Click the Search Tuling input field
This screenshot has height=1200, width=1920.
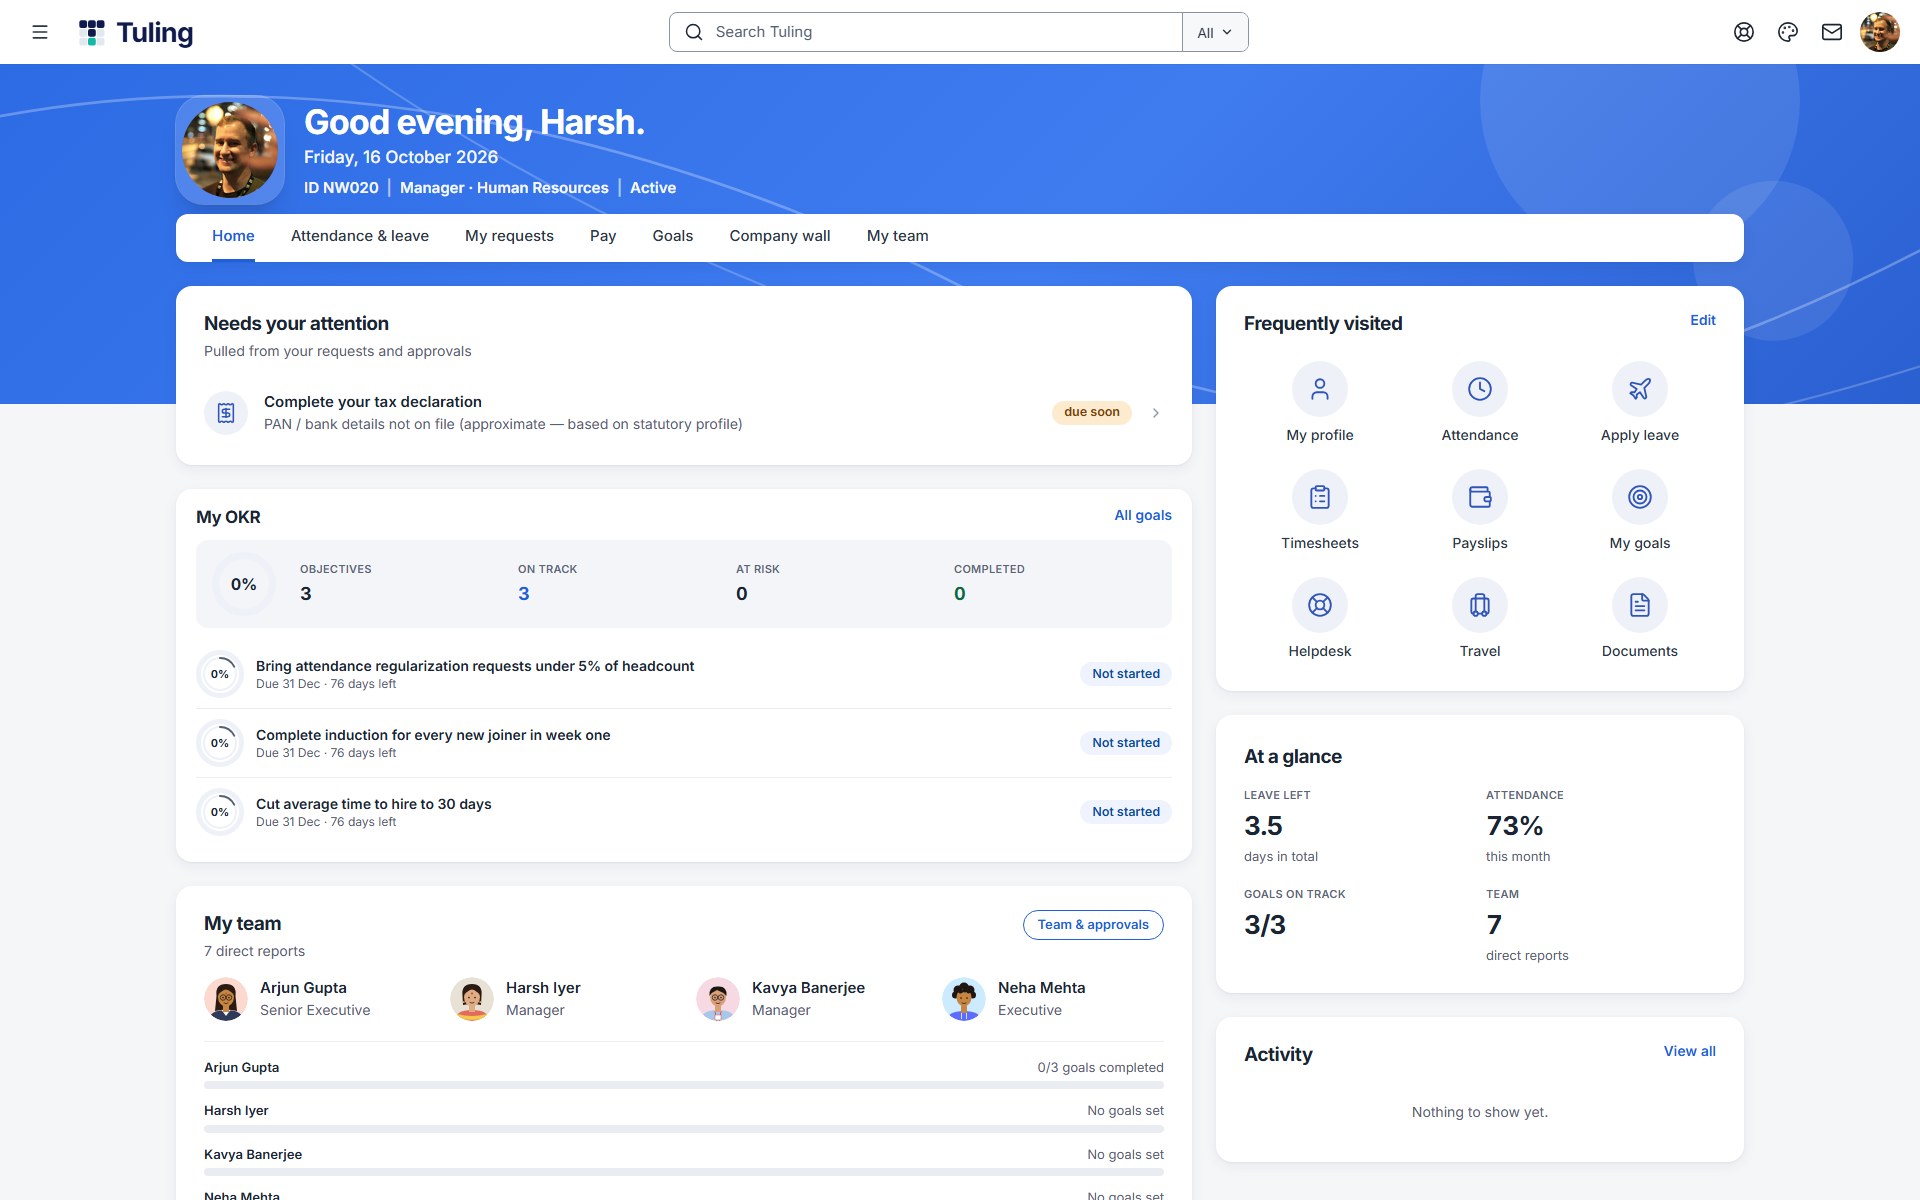(926, 32)
